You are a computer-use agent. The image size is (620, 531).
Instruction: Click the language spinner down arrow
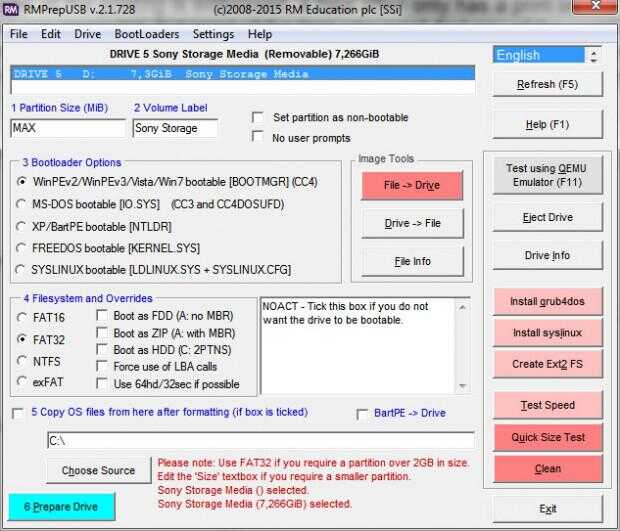pyautogui.click(x=594, y=60)
